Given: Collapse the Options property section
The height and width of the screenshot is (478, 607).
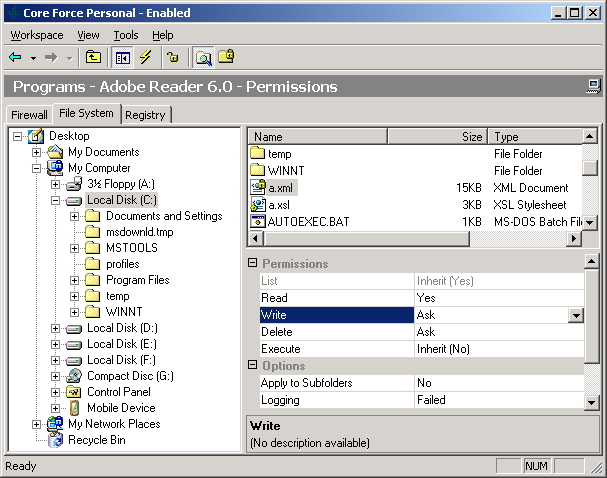Looking at the screenshot, I should pos(252,365).
